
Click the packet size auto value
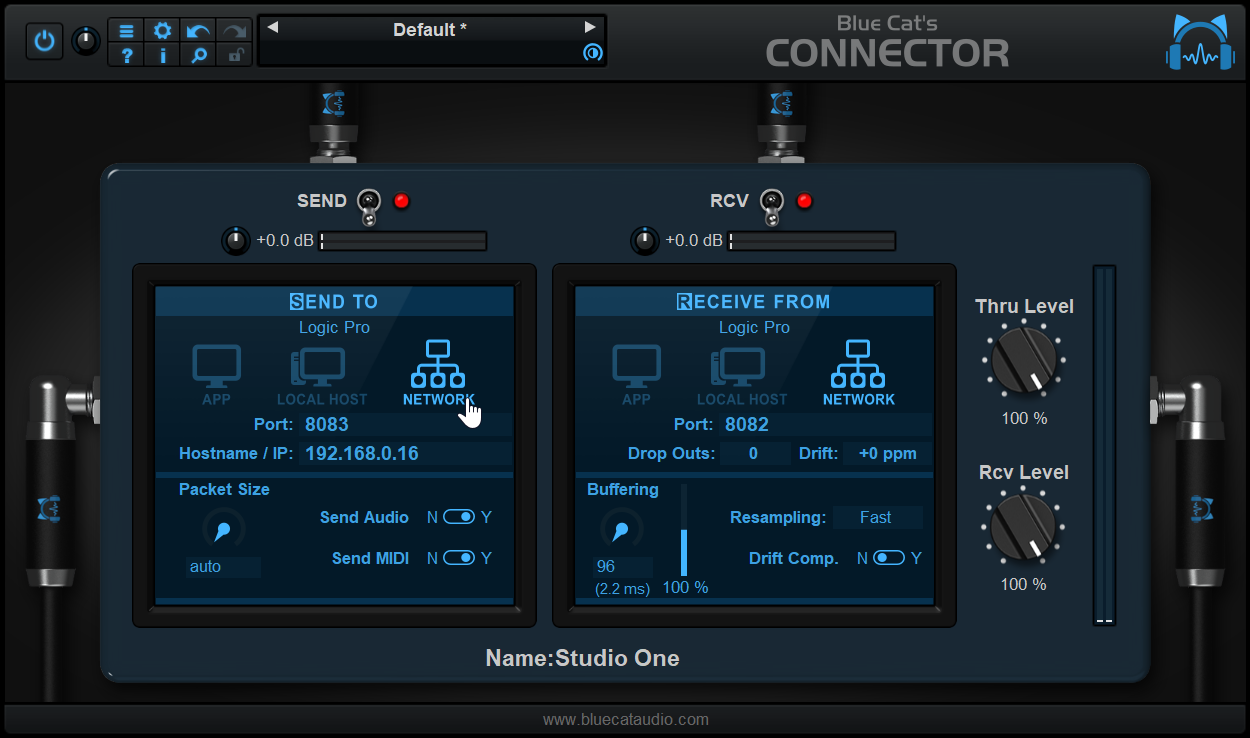point(223,567)
